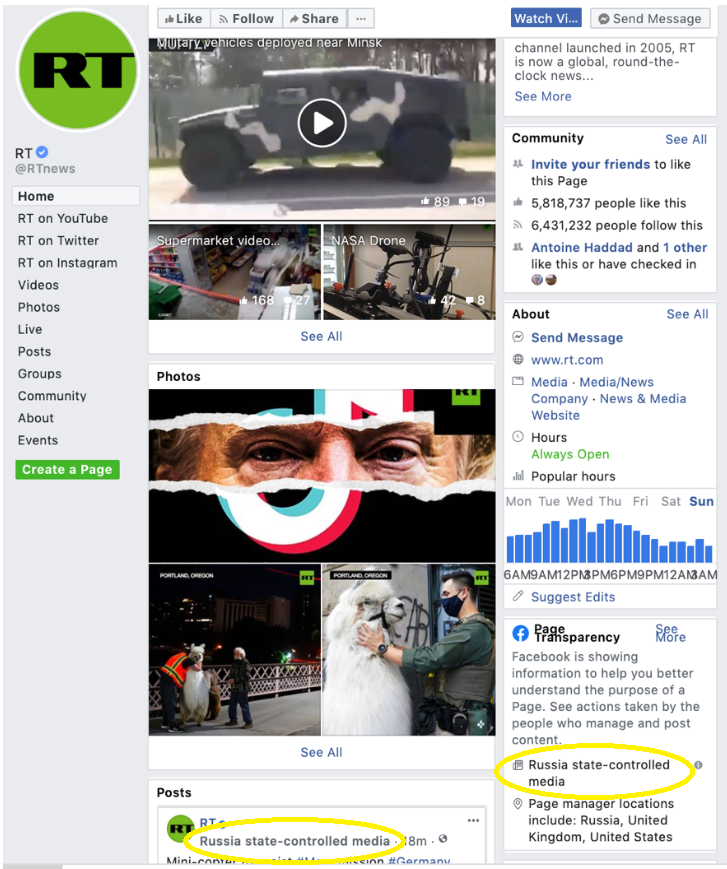Click the clock icon next to Hours
Screen dimensions: 727x869
click(x=518, y=436)
